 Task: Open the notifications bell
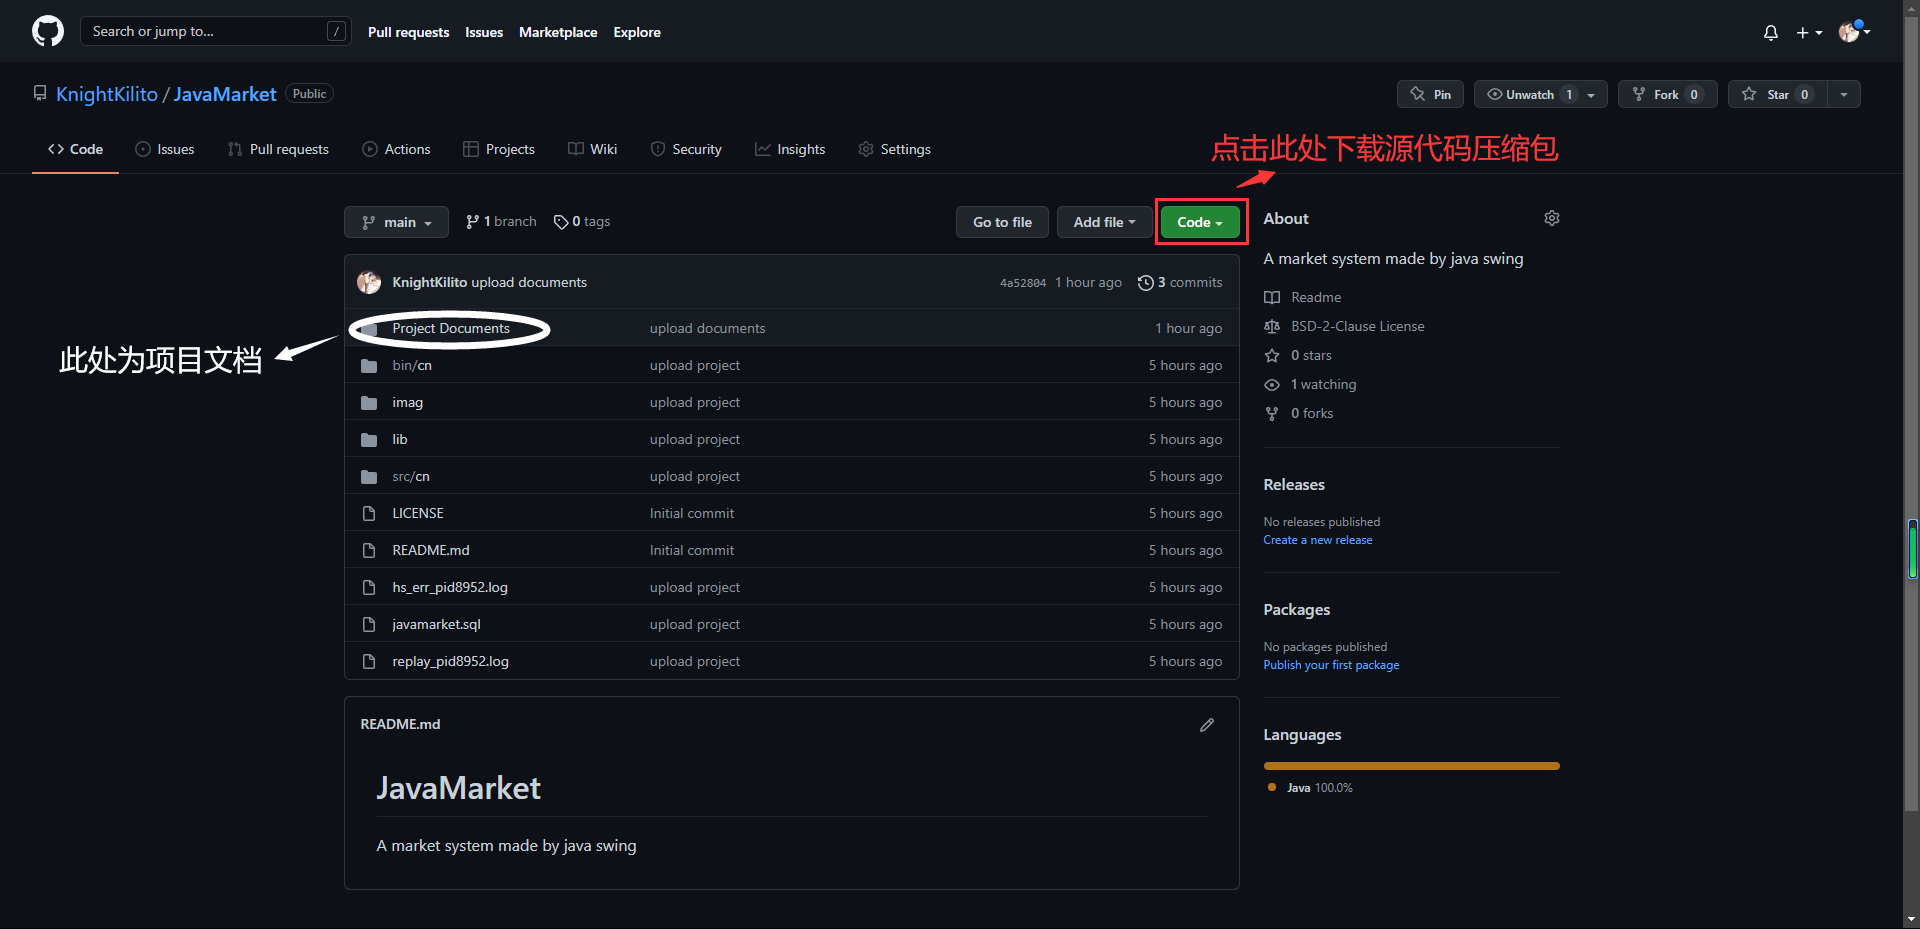1771,33
